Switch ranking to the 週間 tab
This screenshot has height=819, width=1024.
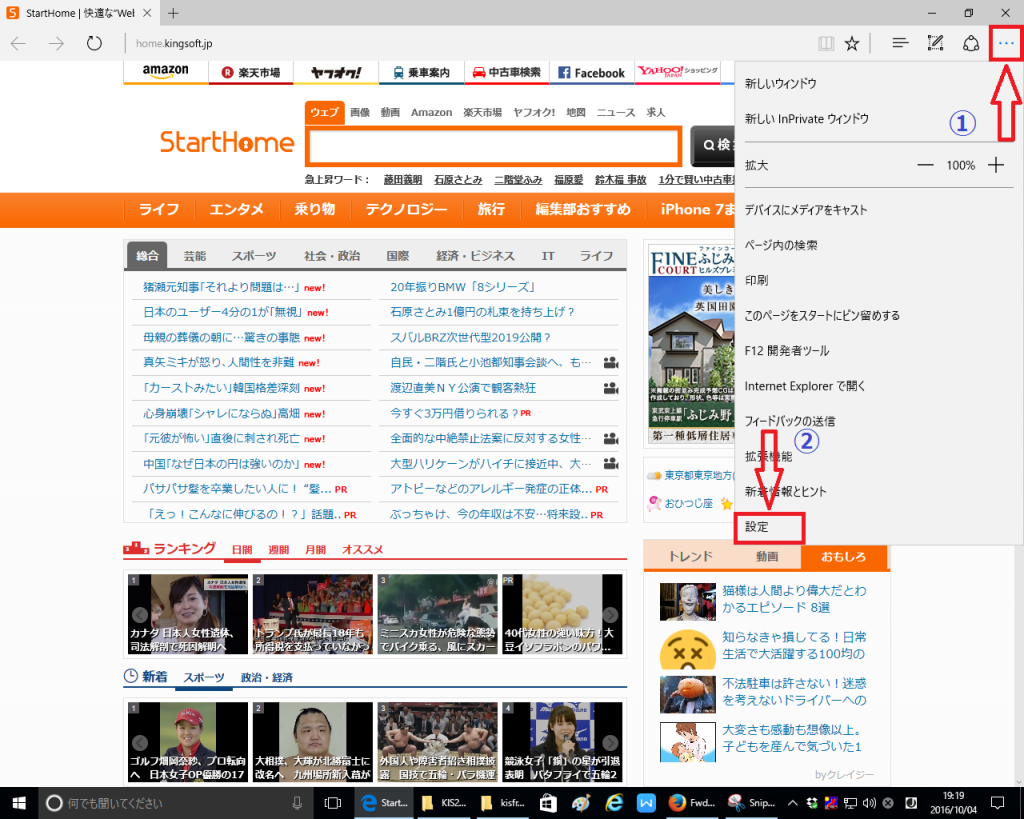coord(279,550)
